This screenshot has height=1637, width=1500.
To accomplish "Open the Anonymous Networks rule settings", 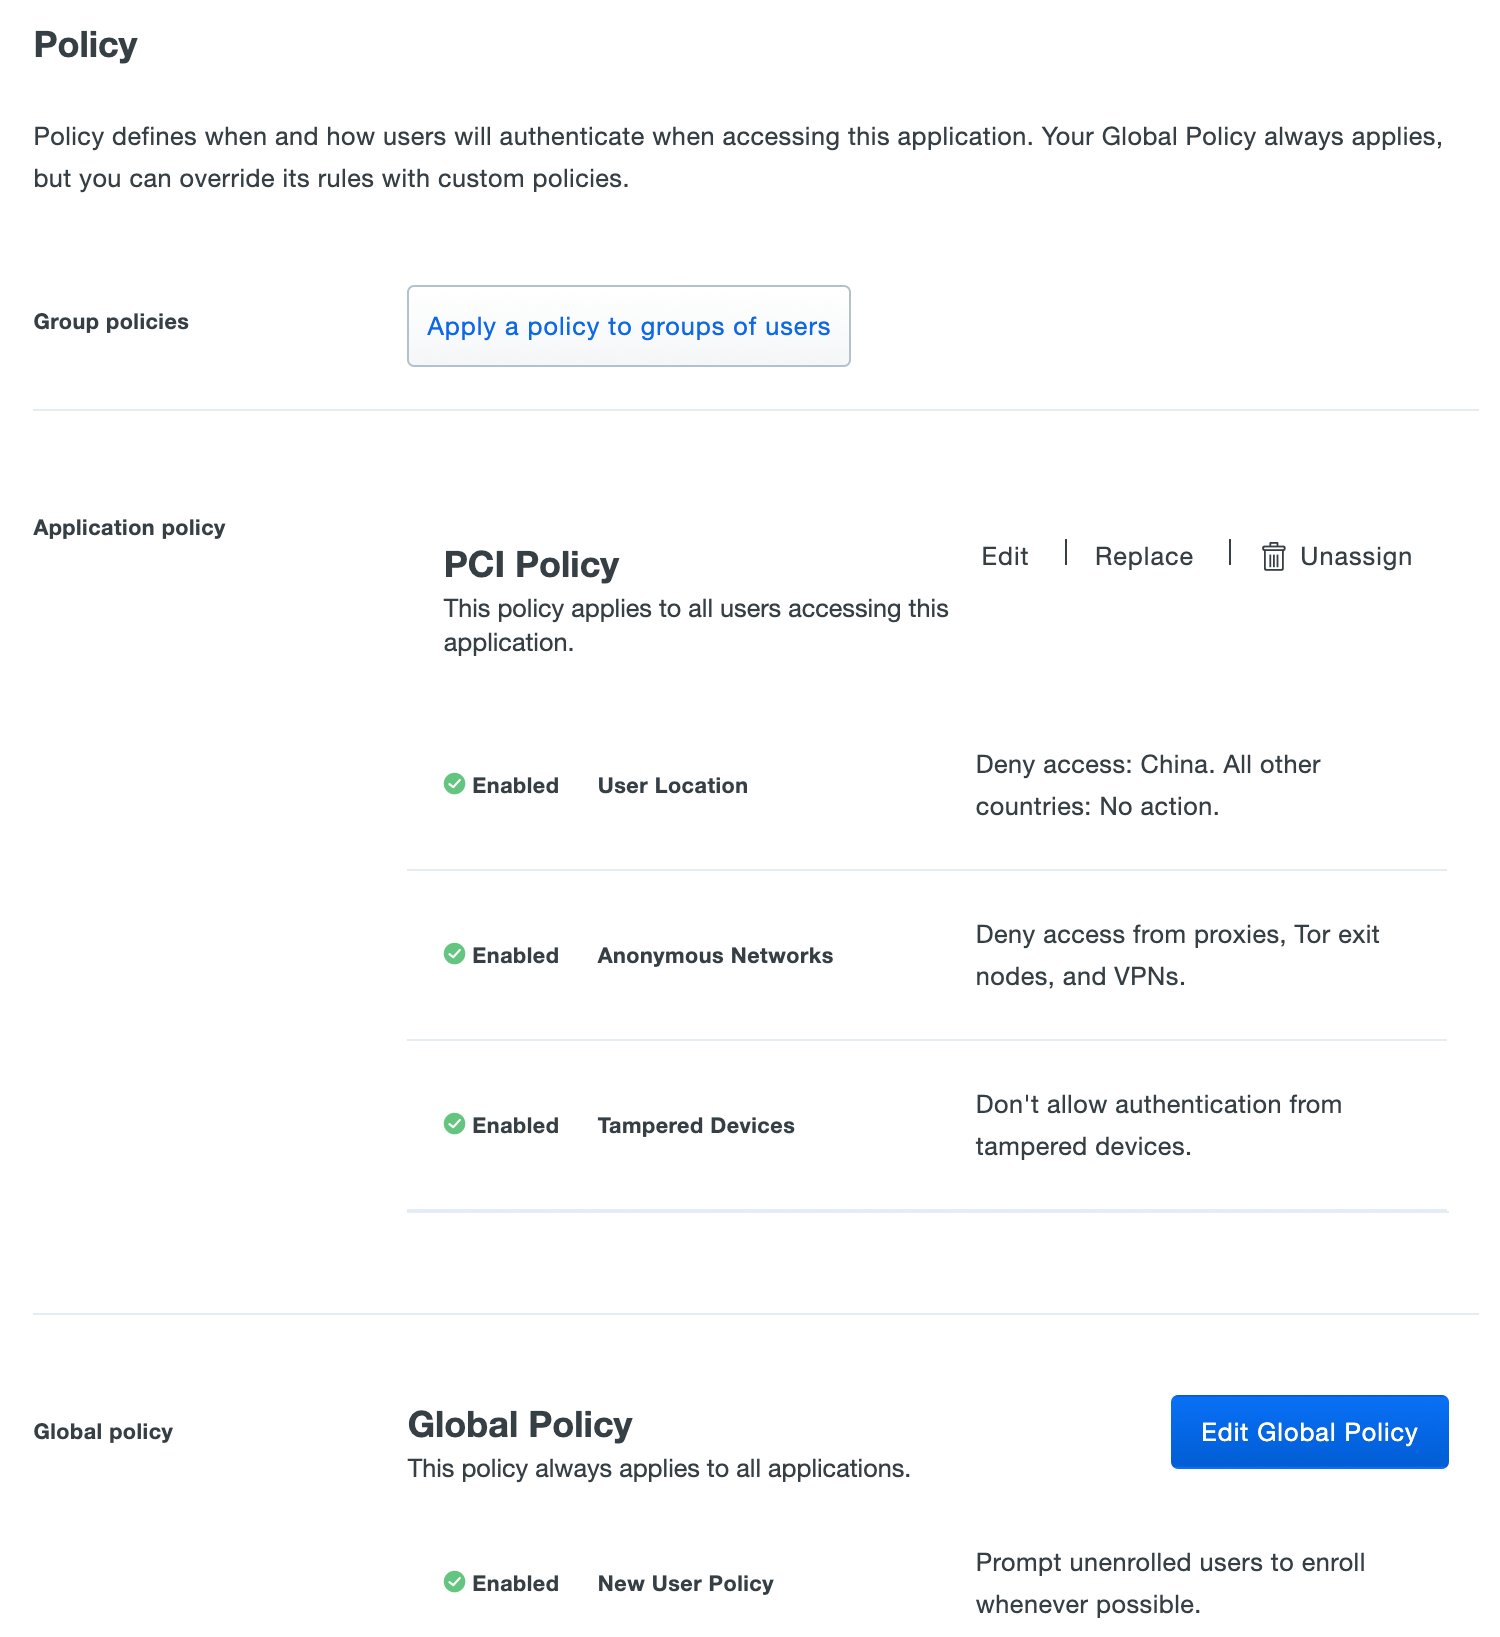I will click(x=714, y=955).
